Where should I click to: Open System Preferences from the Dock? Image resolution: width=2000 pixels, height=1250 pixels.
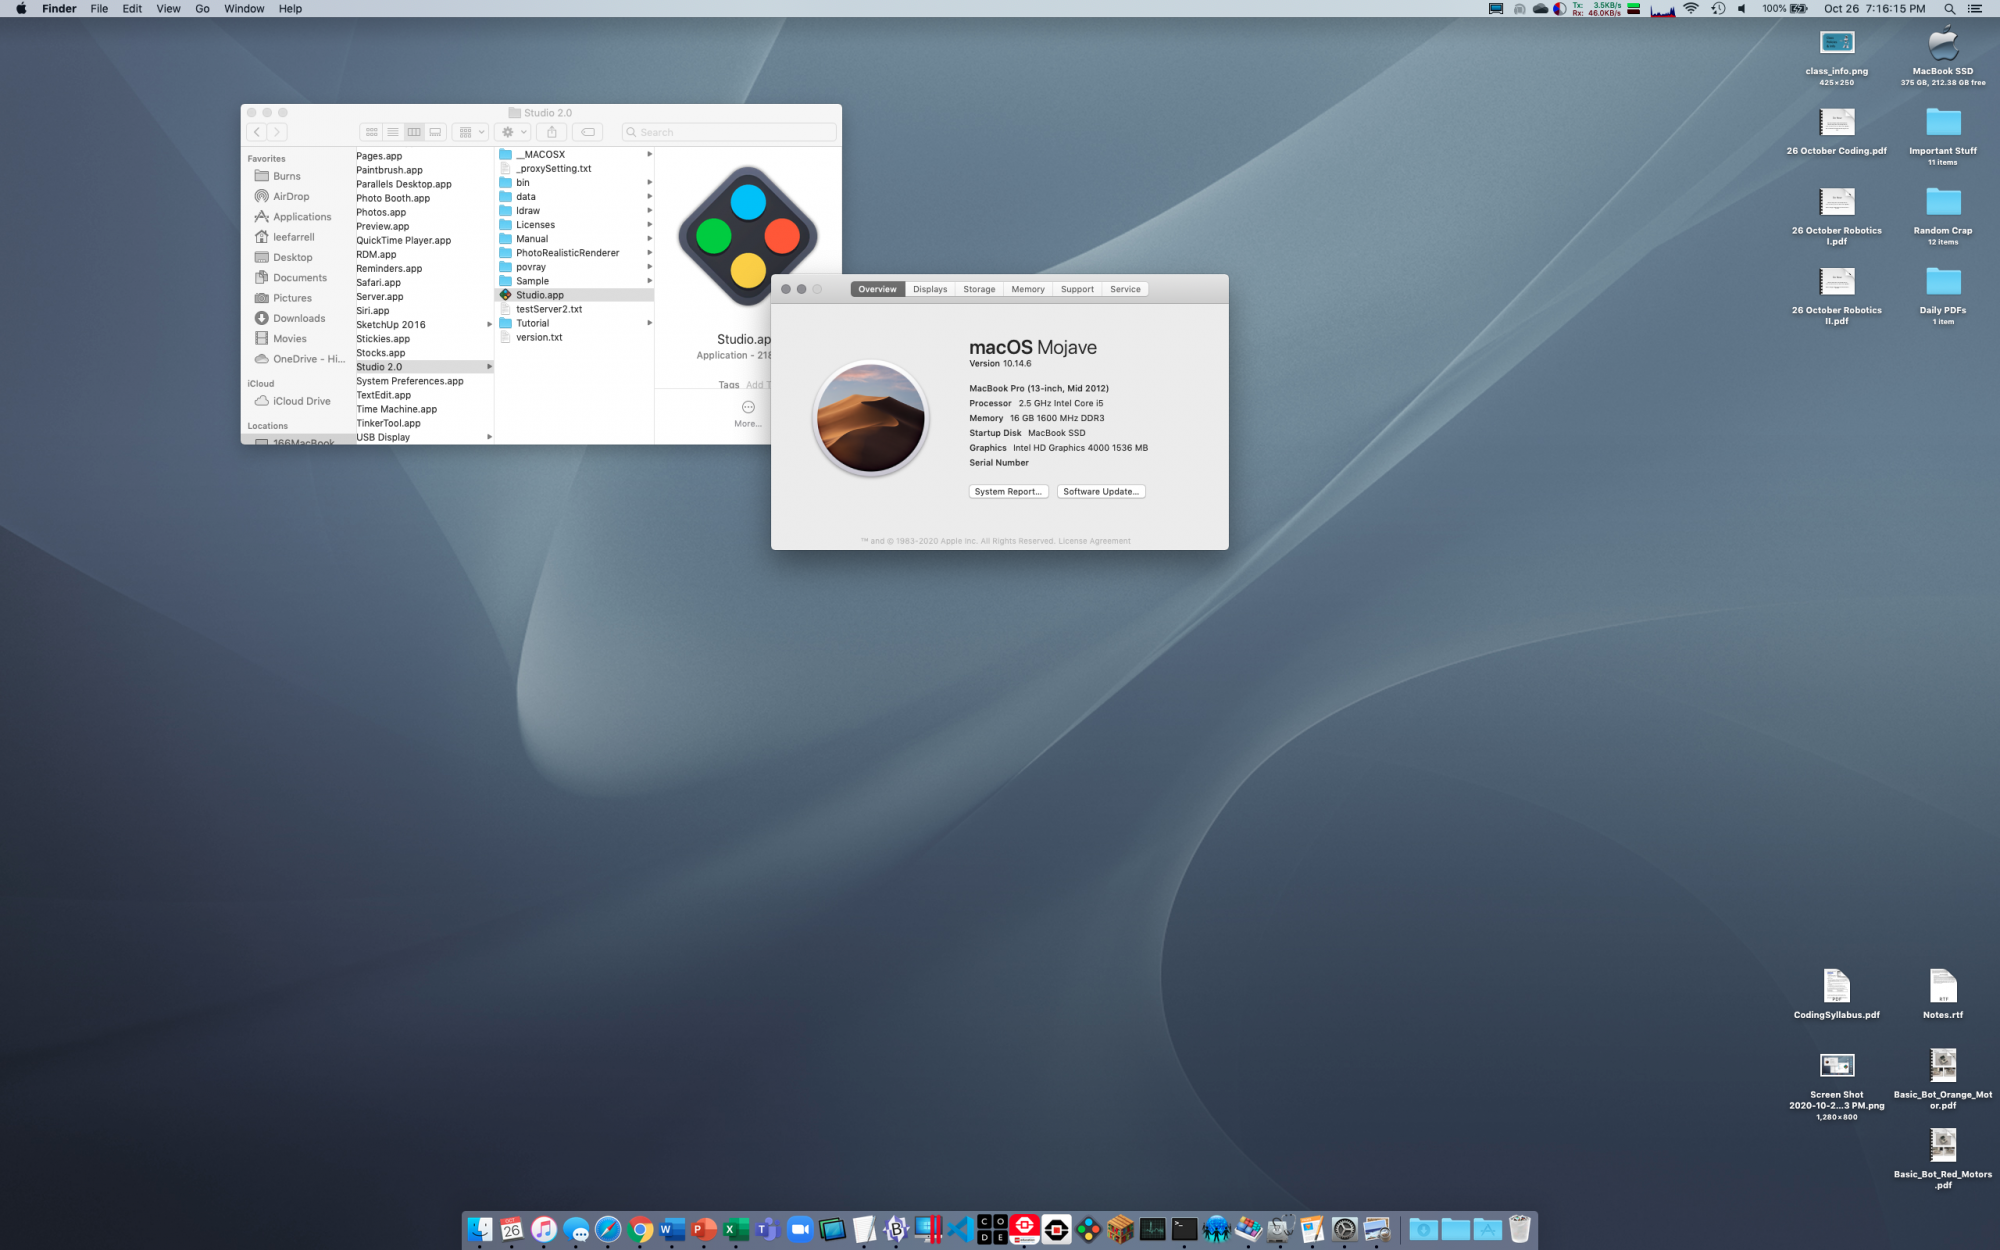tap(1345, 1230)
